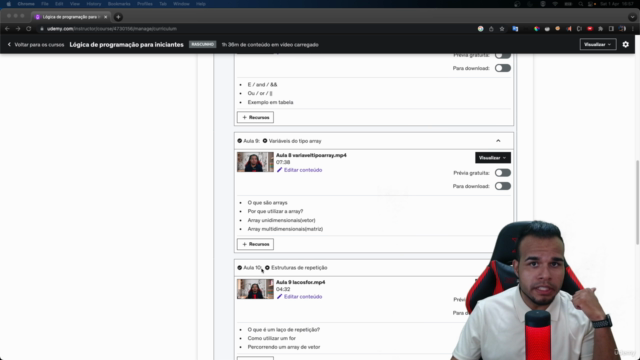The width and height of the screenshot is (640, 360).
Task: Open the course settings gear icon
Action: click(625, 44)
